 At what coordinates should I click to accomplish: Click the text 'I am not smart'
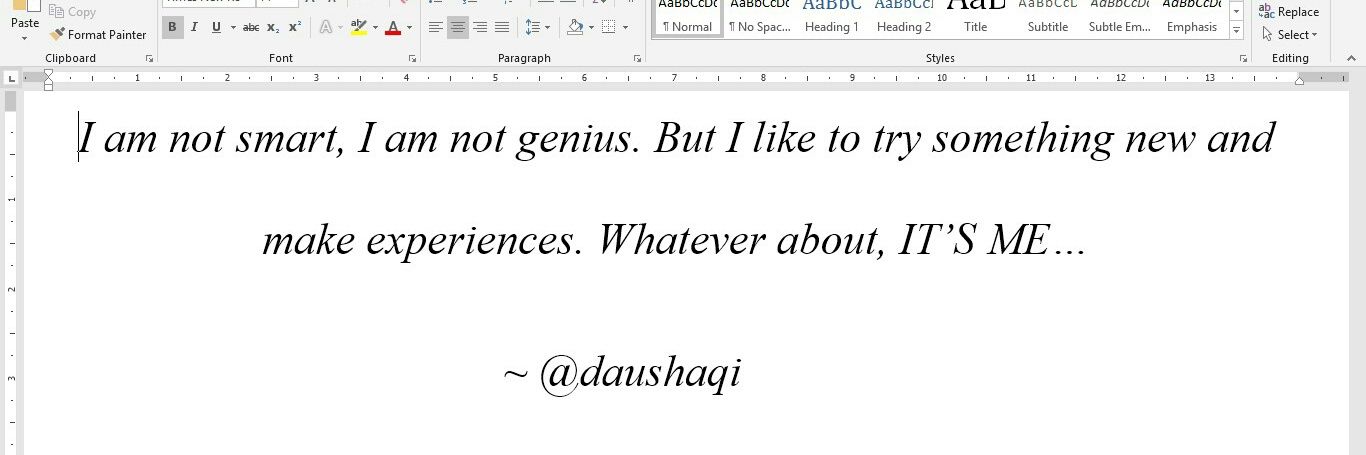point(211,139)
